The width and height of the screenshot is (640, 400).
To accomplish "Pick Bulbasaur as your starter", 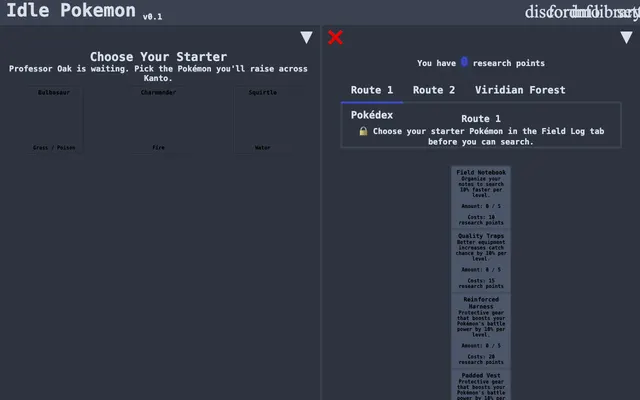I will click(x=54, y=120).
